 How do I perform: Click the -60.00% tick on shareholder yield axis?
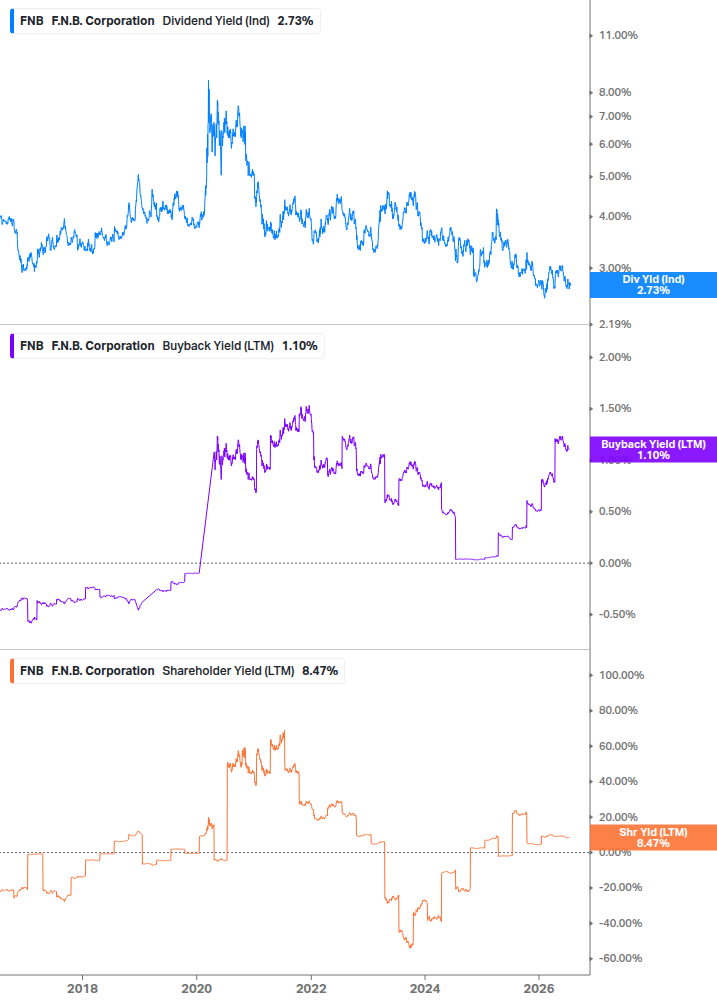tap(620, 959)
